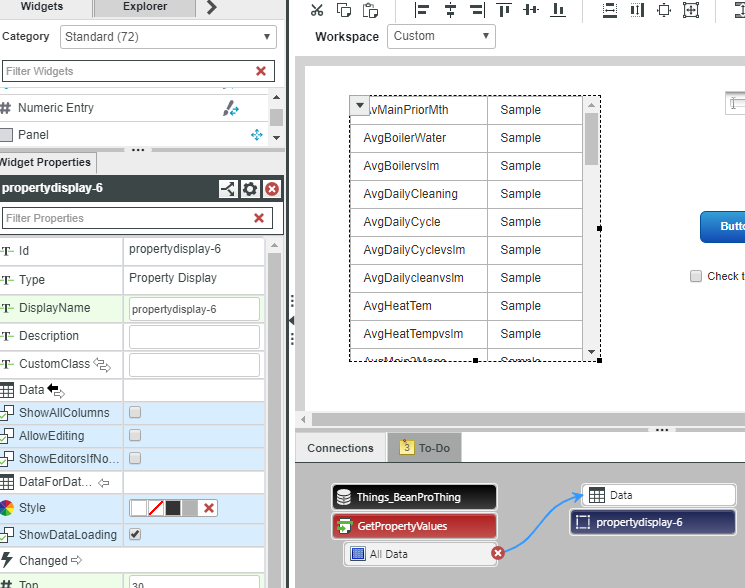This screenshot has height=588, width=745.
Task: Switch to the Widgets tab
Action: pos(42,7)
